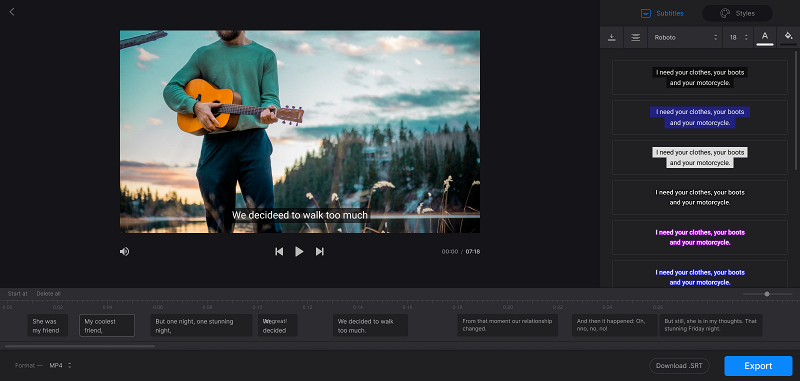800x381 pixels.
Task: Click the text alignment icon
Action: [x=635, y=37]
